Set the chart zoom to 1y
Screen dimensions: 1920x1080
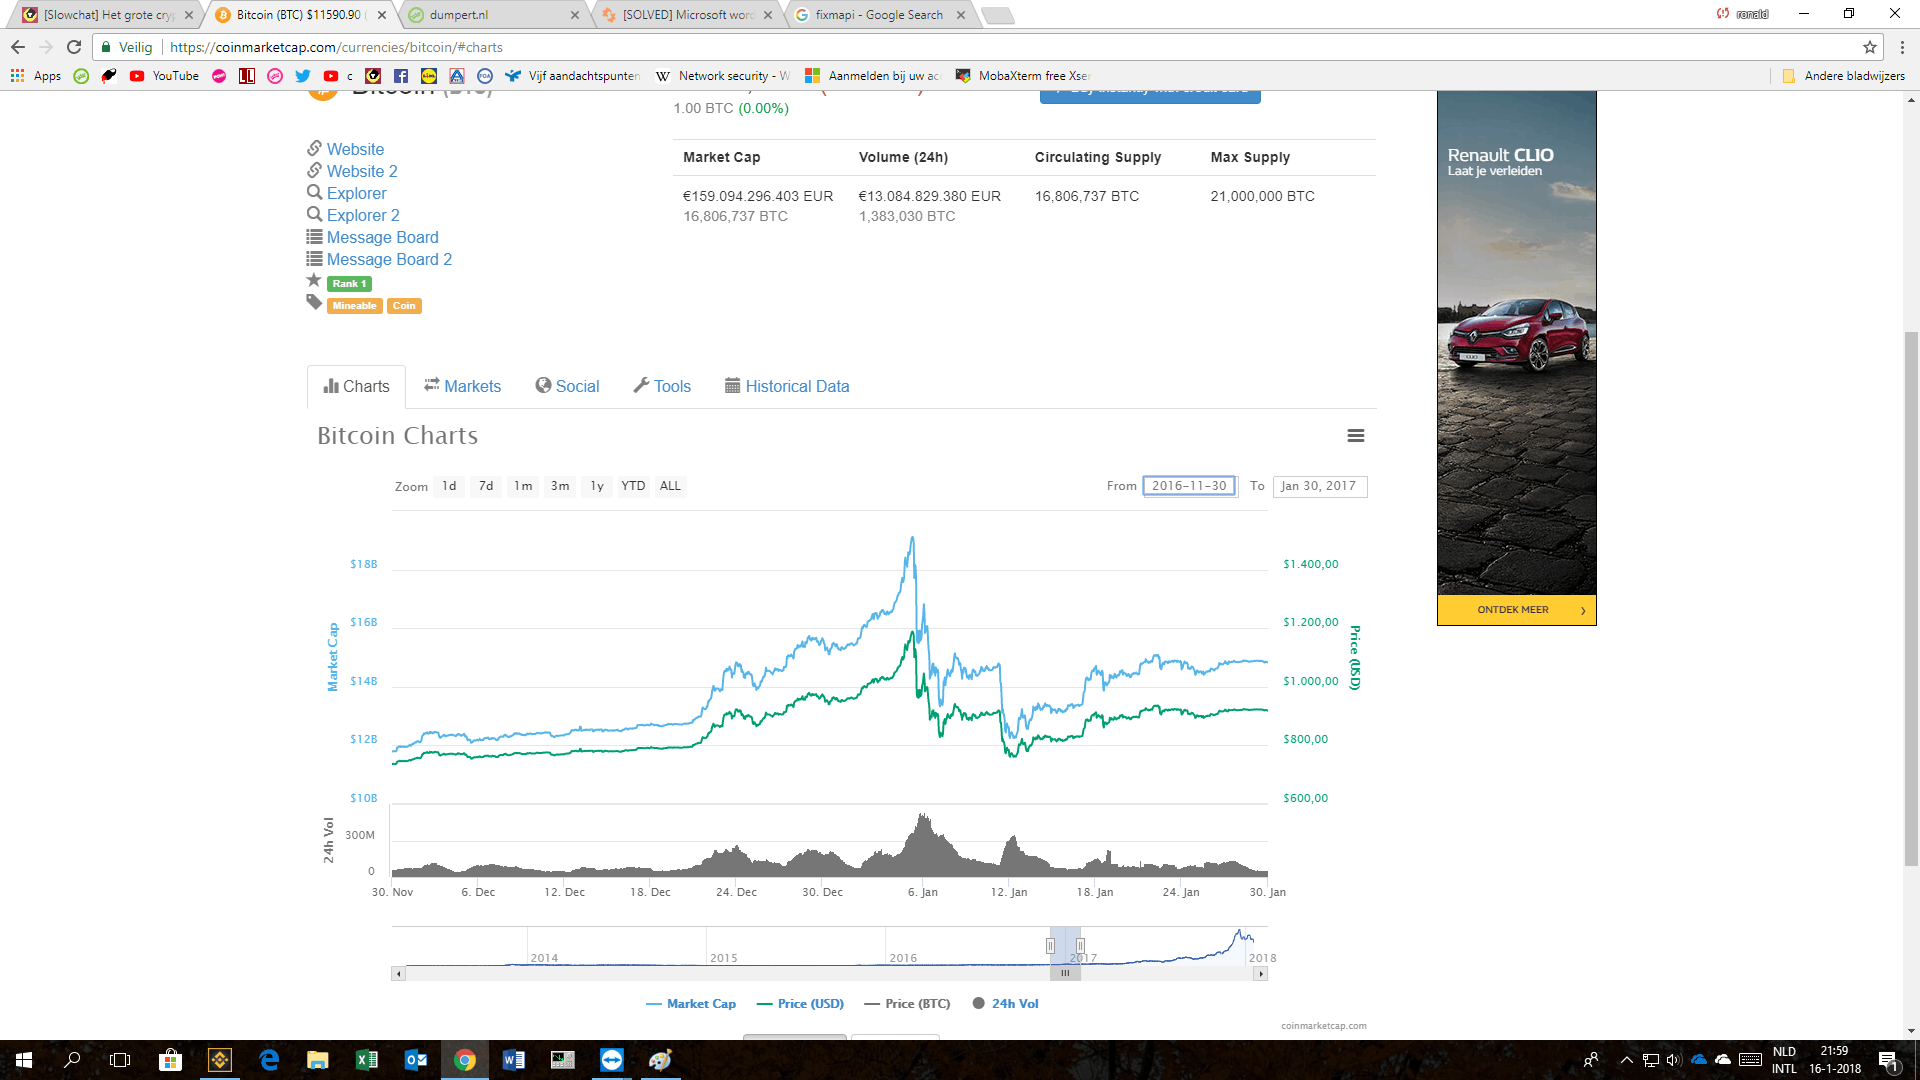[597, 487]
